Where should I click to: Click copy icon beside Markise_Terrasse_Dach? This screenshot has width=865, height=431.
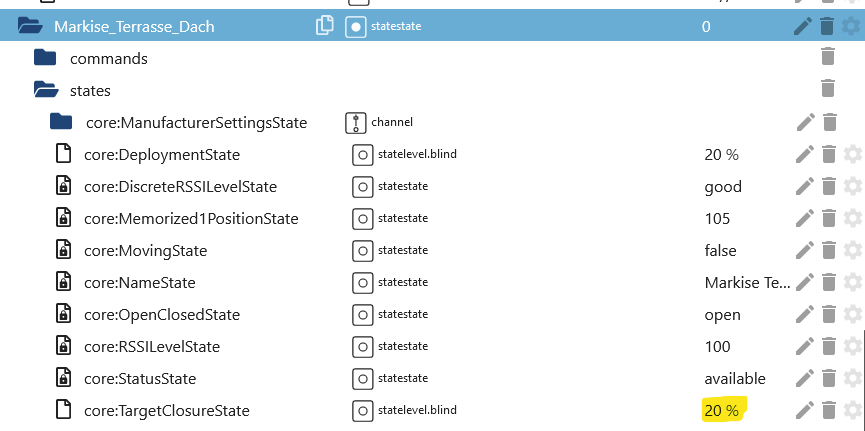pyautogui.click(x=324, y=25)
